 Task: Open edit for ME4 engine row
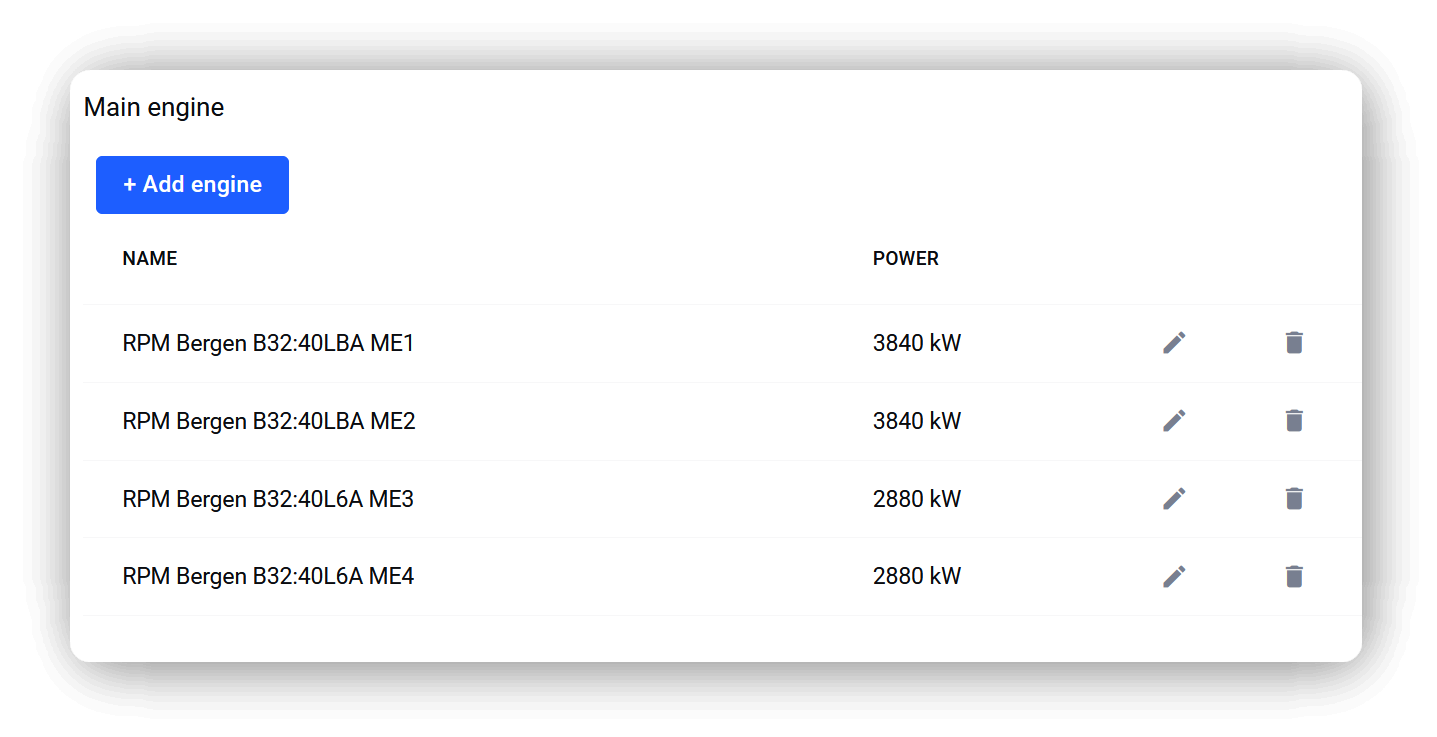(x=1174, y=577)
